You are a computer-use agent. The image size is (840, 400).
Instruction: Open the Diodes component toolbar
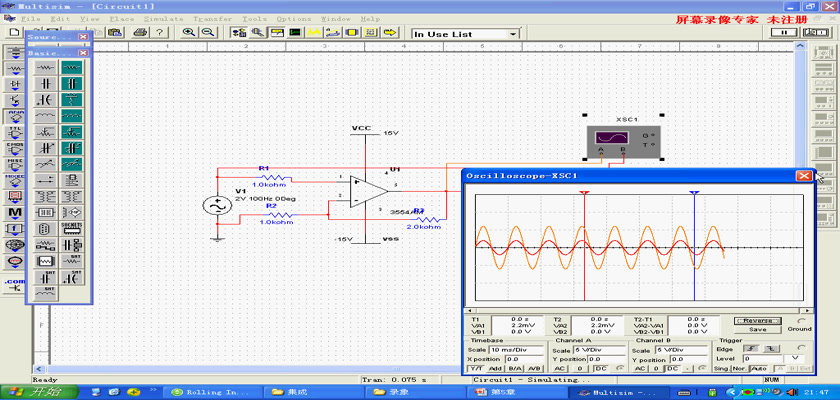[14, 85]
